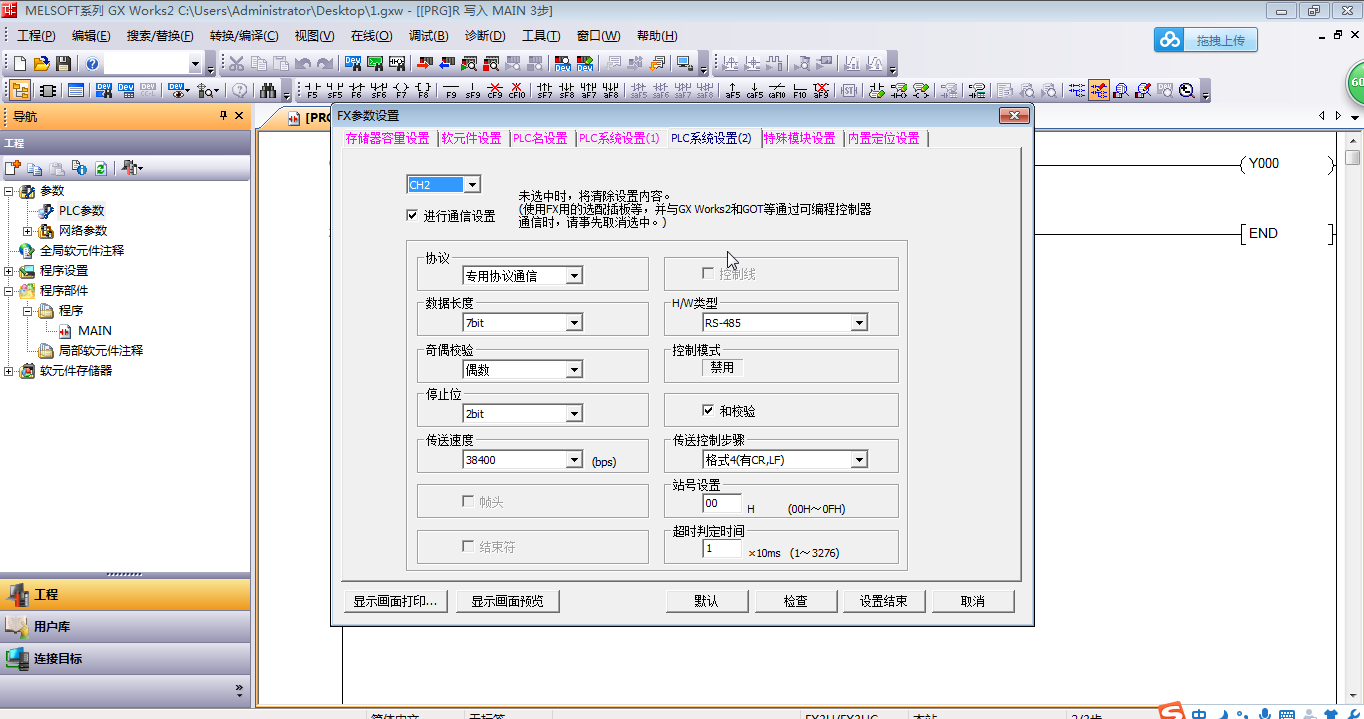Open project using the folder icon
This screenshot has width=1364, height=719.
tap(41, 64)
